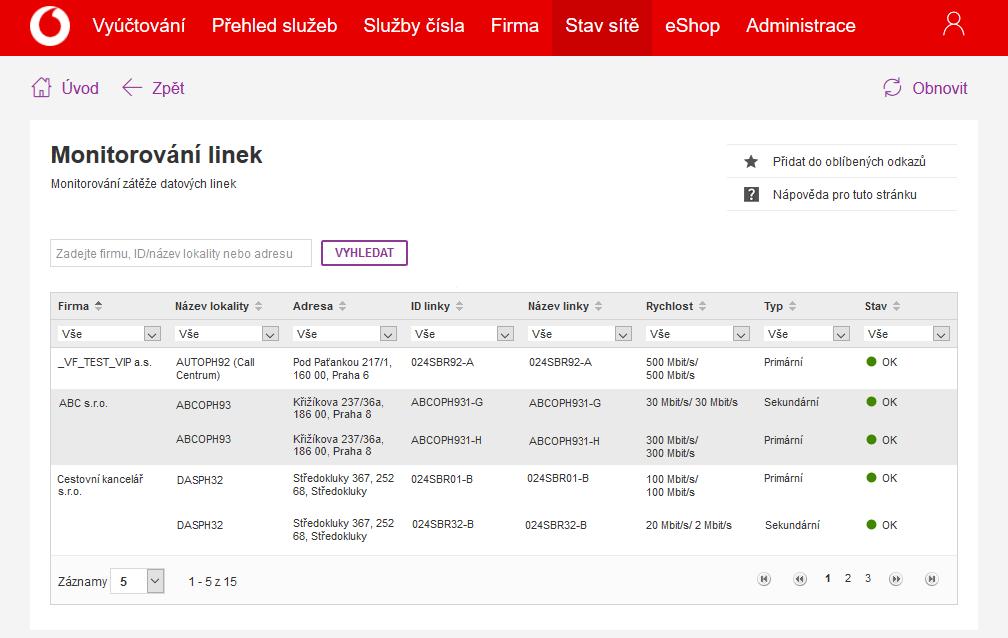This screenshot has height=638, width=1008.
Task: Focus the company/locality search input field
Action: click(181, 253)
